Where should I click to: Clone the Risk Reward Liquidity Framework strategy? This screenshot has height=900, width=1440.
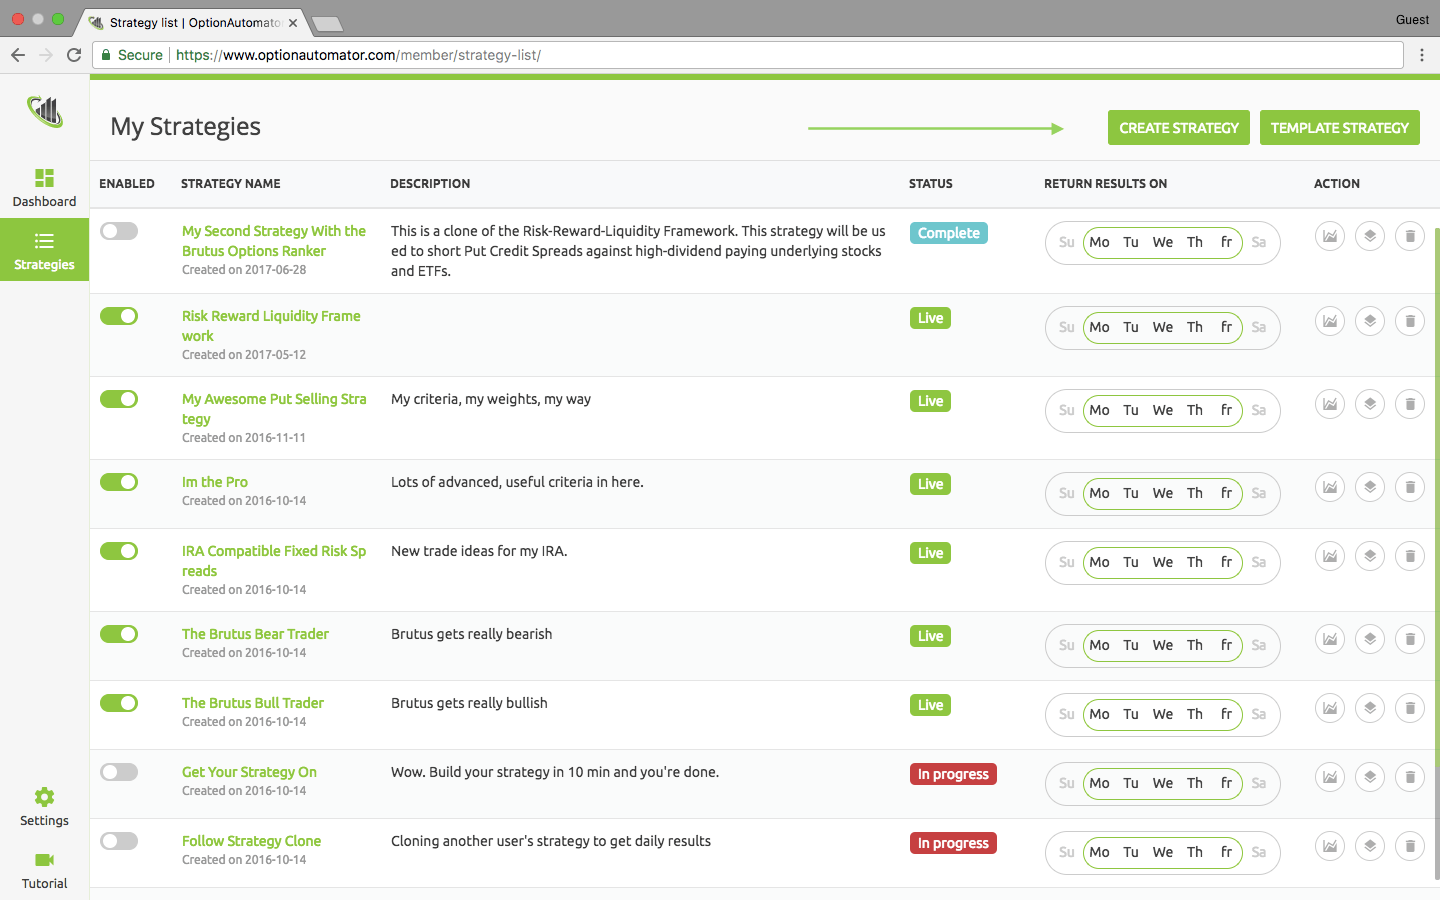(x=1369, y=320)
